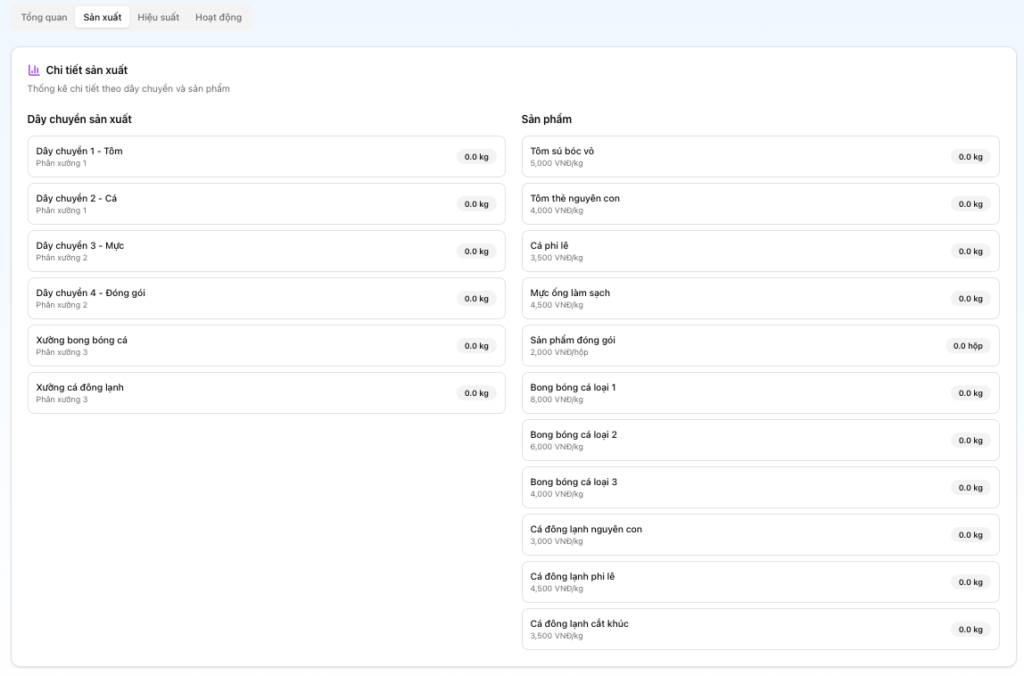Image resolution: width=1024 pixels, height=676 pixels.
Task: Select the Bong bóng cá loại 1 card
Action: pyautogui.click(x=760, y=393)
